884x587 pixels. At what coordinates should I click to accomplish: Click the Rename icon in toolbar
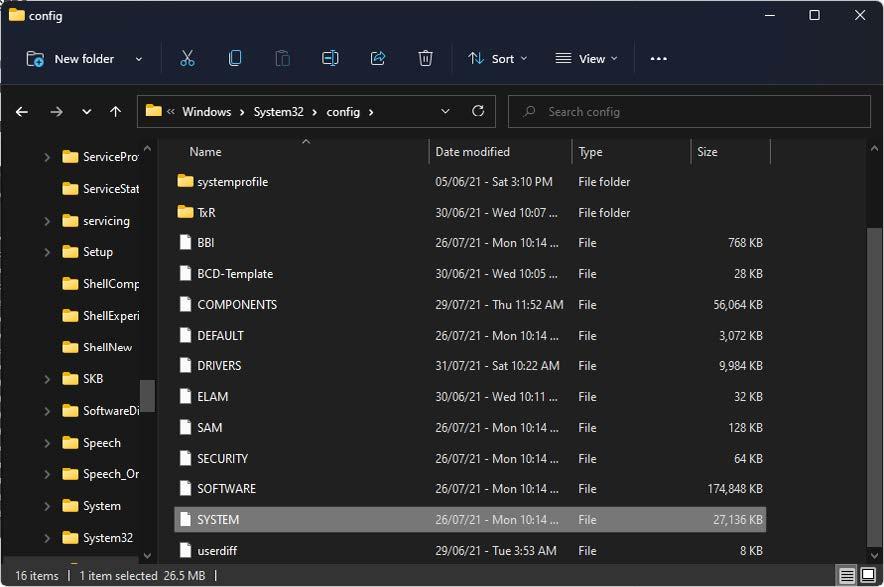pos(330,59)
